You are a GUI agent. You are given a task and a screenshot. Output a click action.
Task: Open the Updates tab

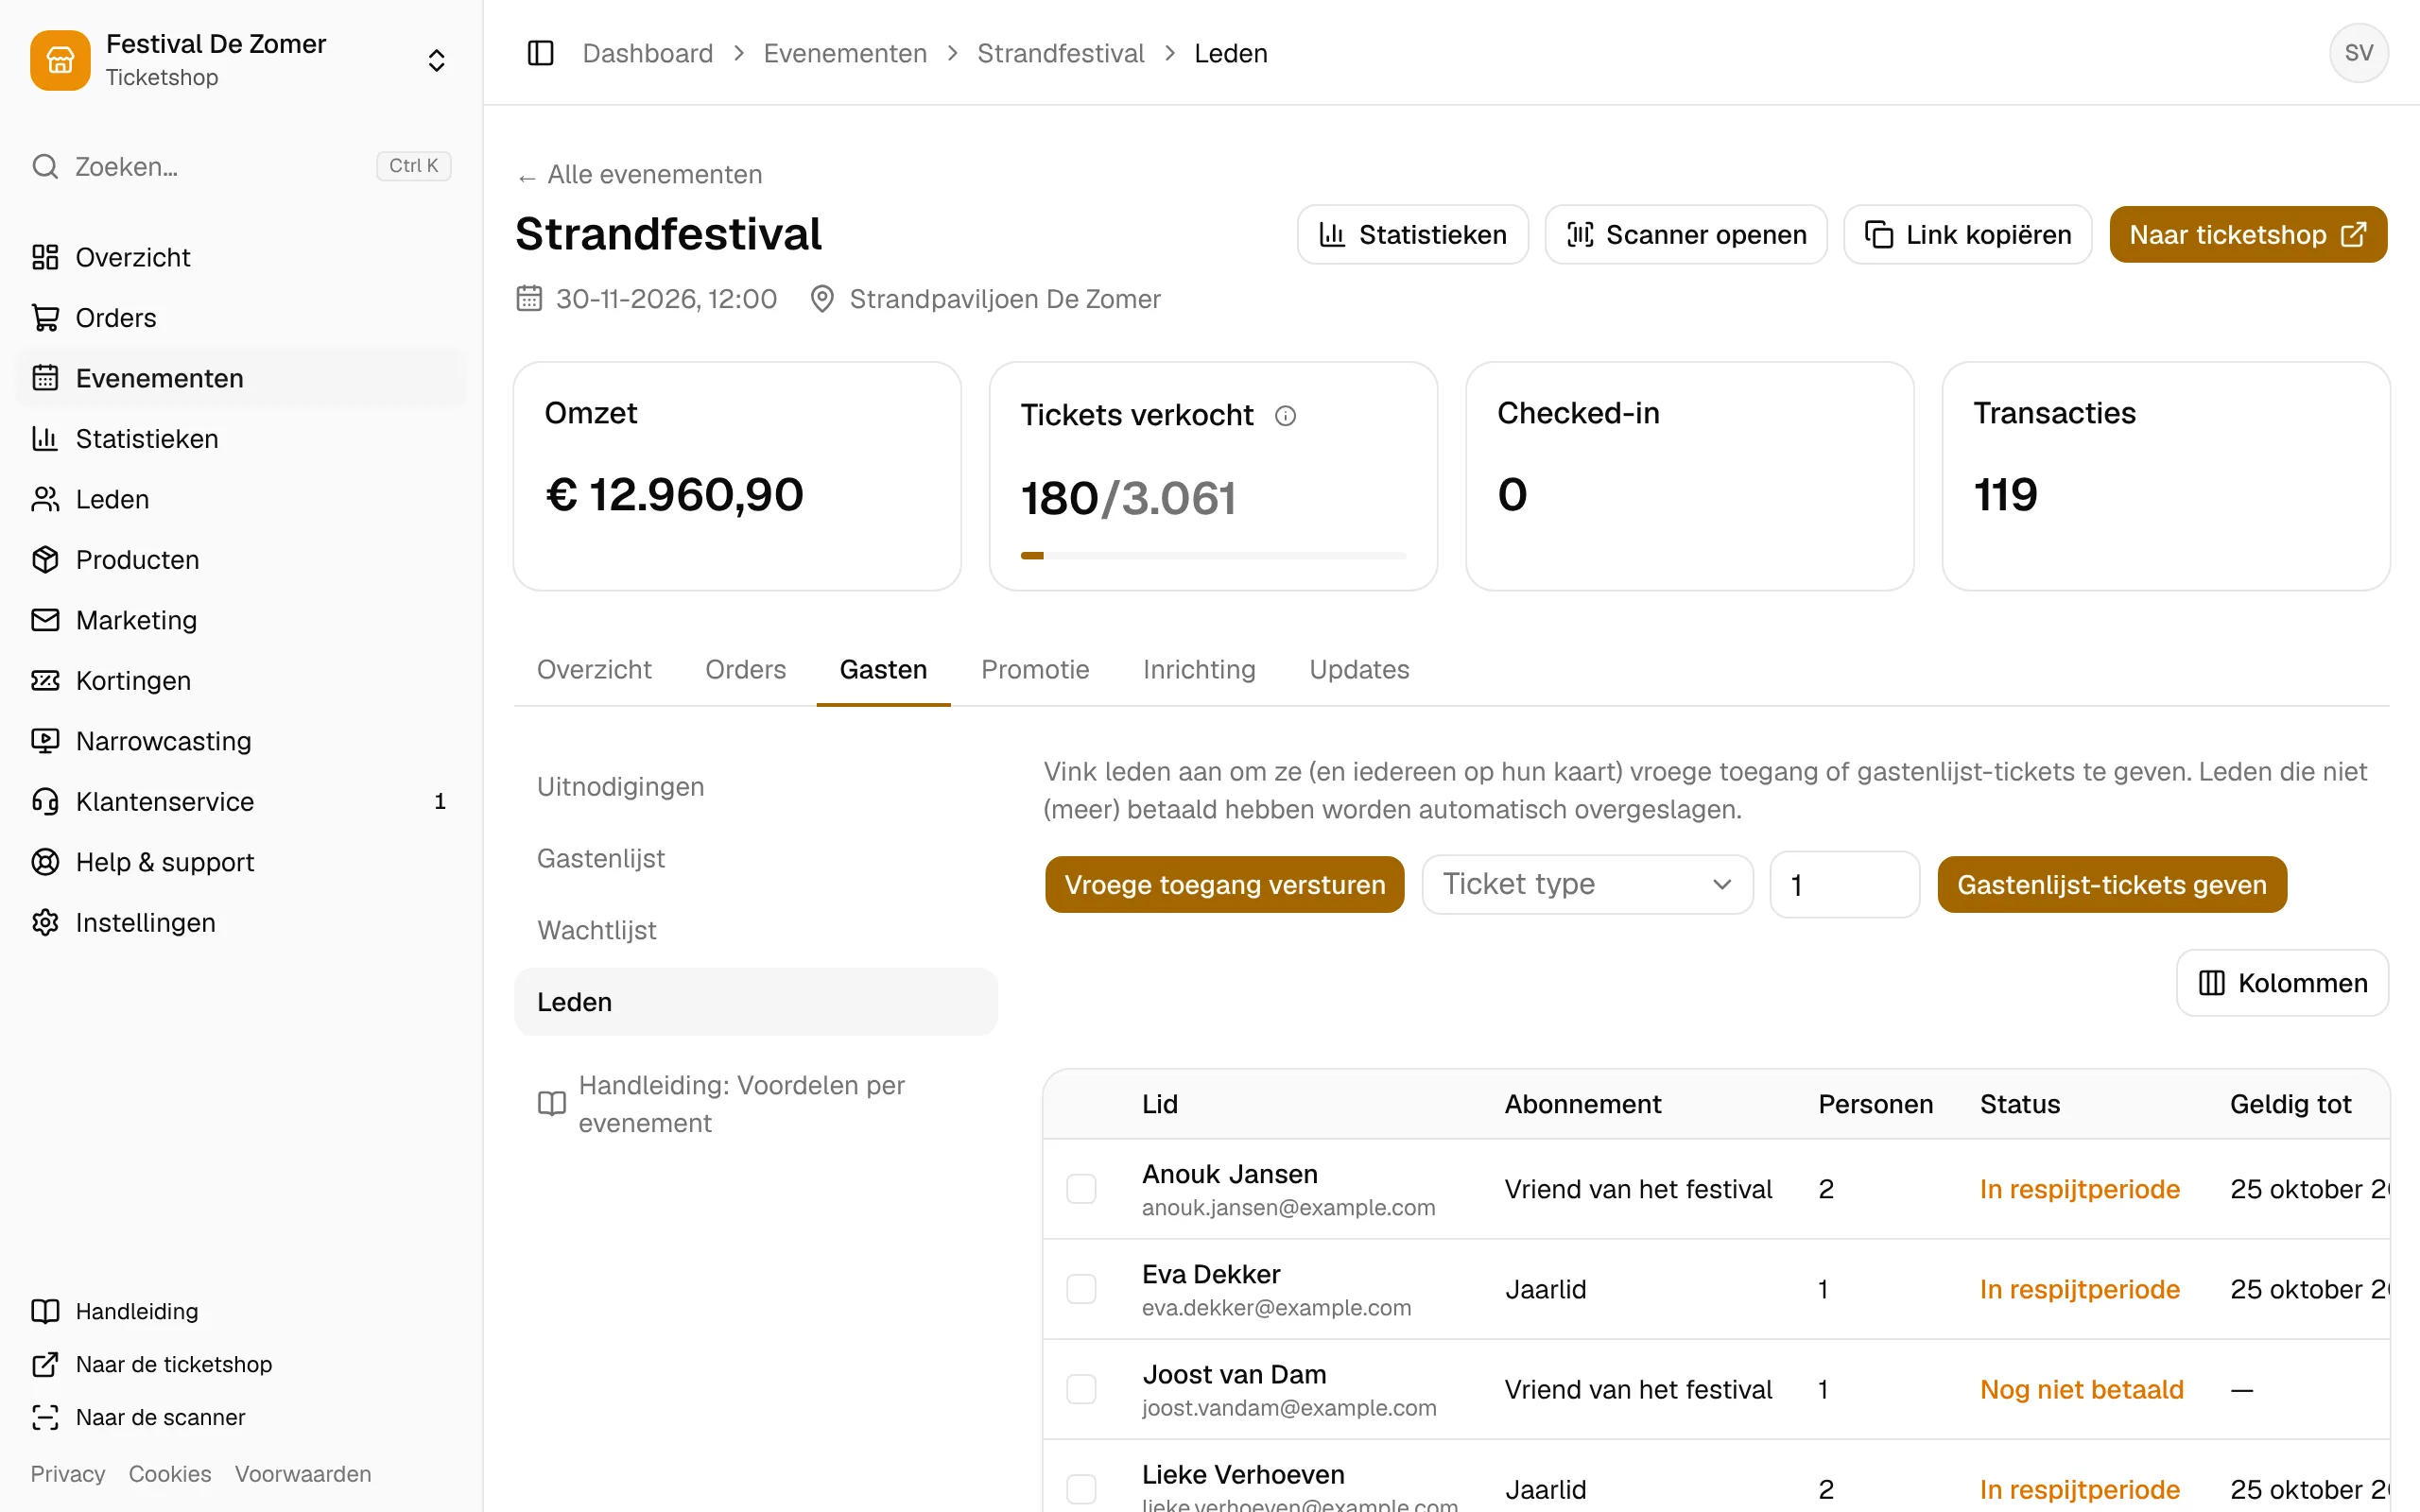click(x=1359, y=669)
